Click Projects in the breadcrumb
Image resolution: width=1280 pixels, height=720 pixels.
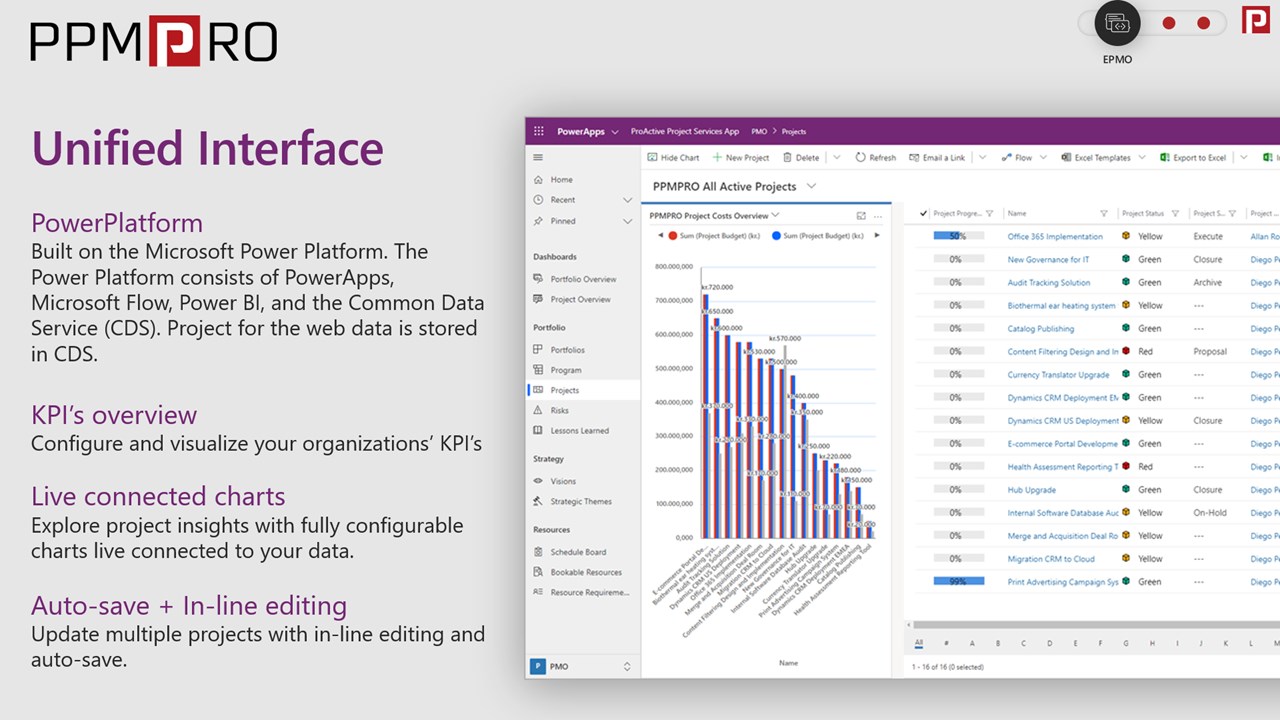click(x=794, y=131)
